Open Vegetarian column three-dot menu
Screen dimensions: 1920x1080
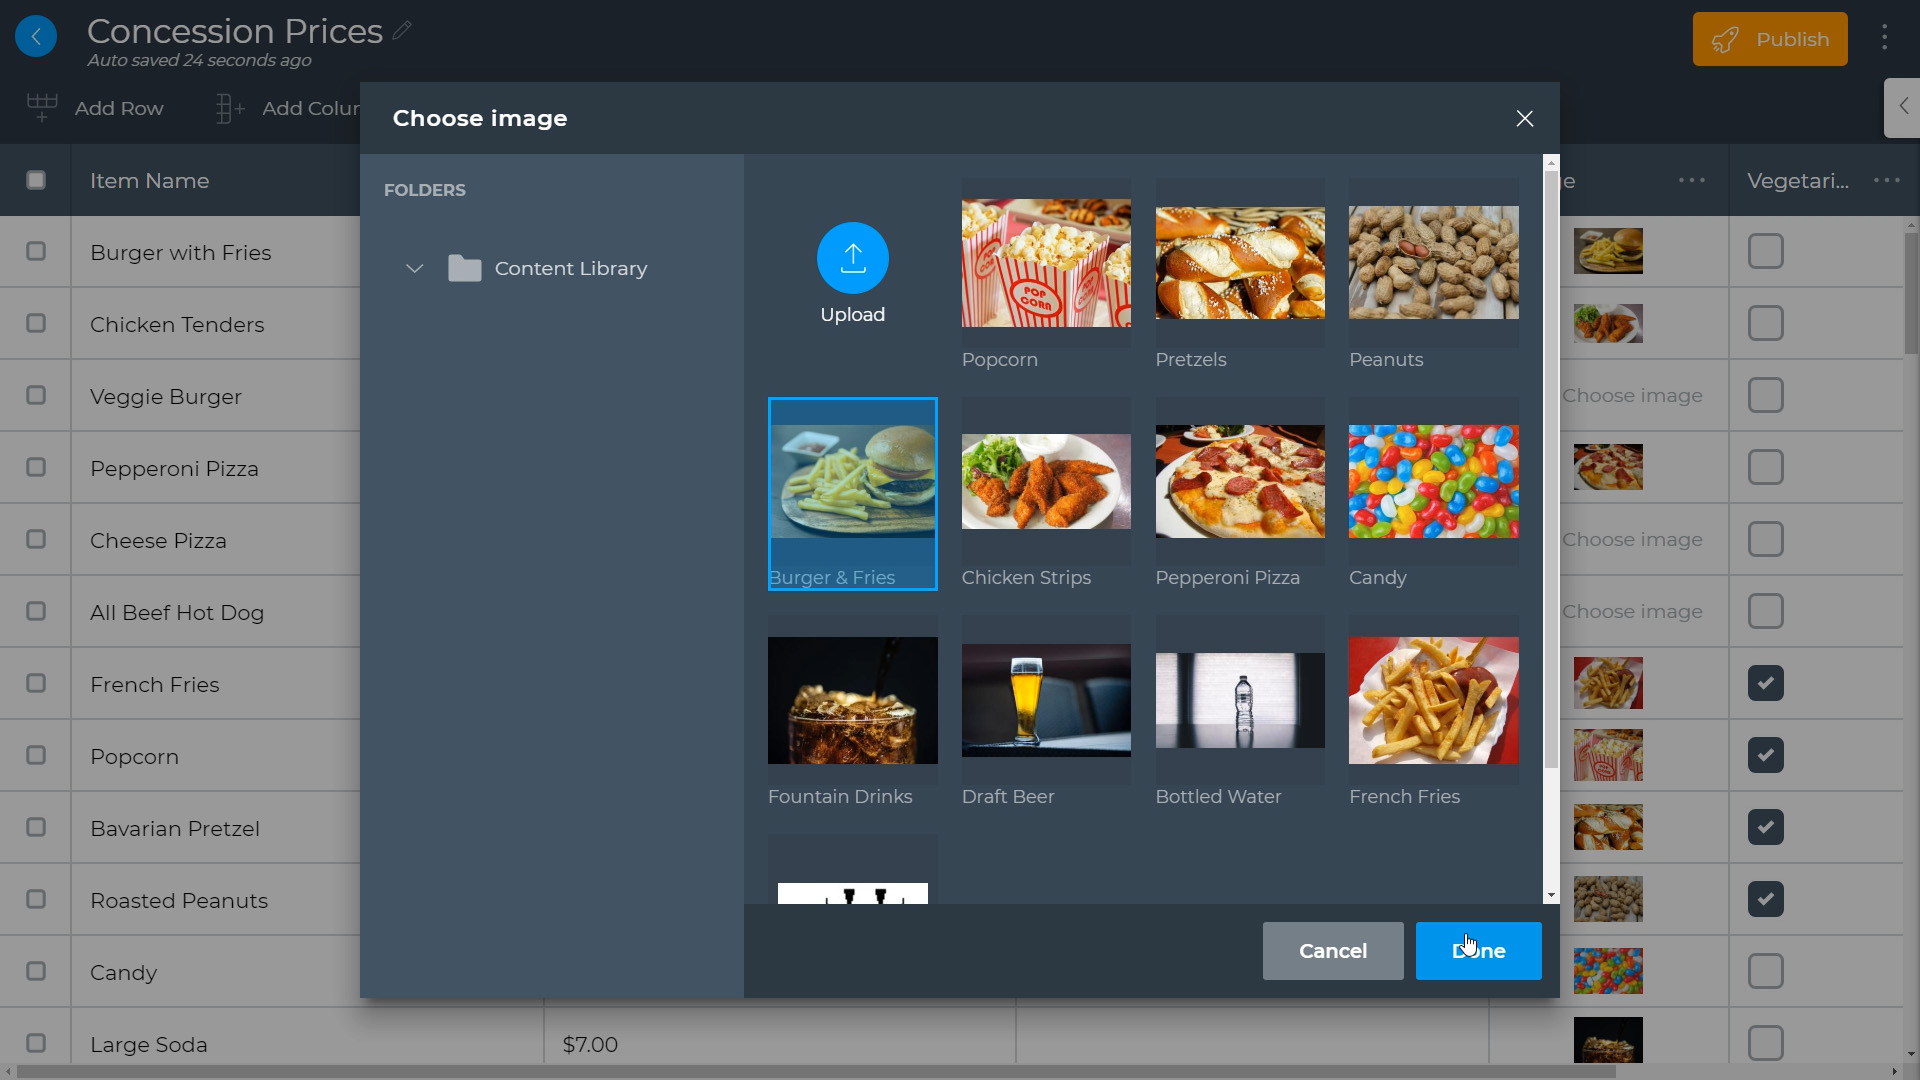[x=1886, y=180]
